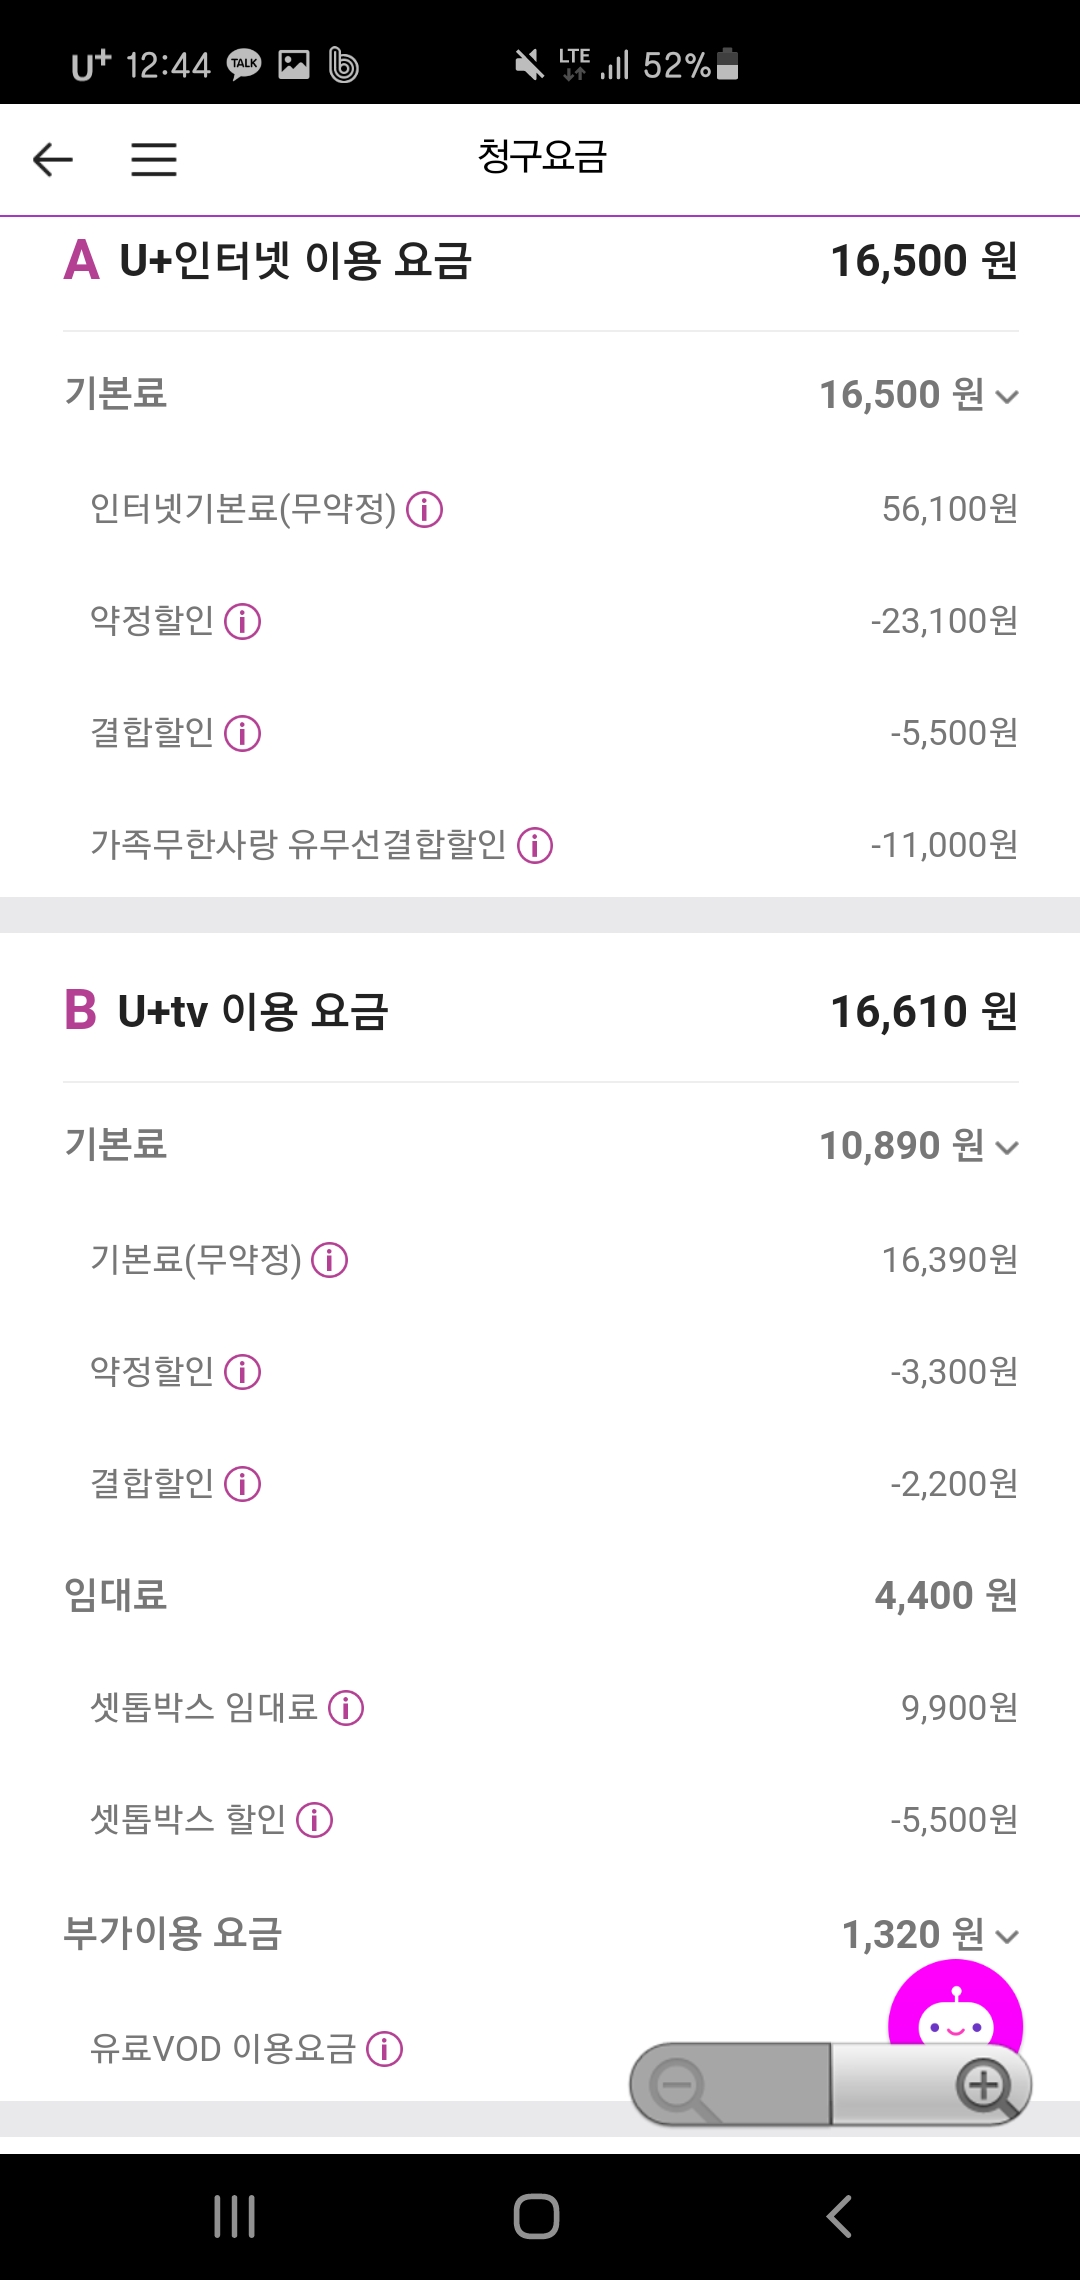The height and width of the screenshot is (2280, 1080).
Task: Tap the zoom in magnifier button
Action: 985,2086
